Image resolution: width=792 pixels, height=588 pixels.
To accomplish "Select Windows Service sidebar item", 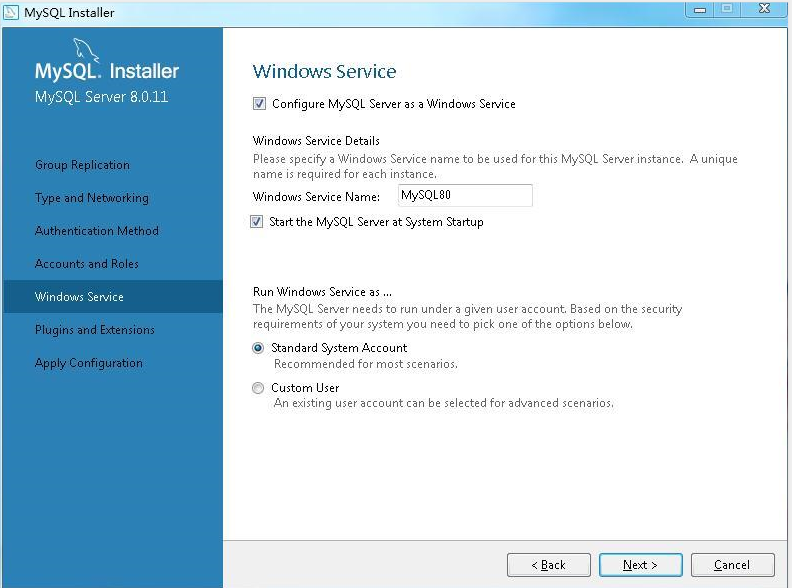I will coord(113,297).
